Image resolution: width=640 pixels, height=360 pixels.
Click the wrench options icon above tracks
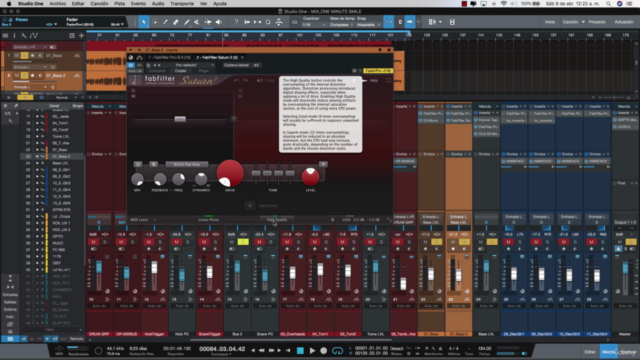24,36
